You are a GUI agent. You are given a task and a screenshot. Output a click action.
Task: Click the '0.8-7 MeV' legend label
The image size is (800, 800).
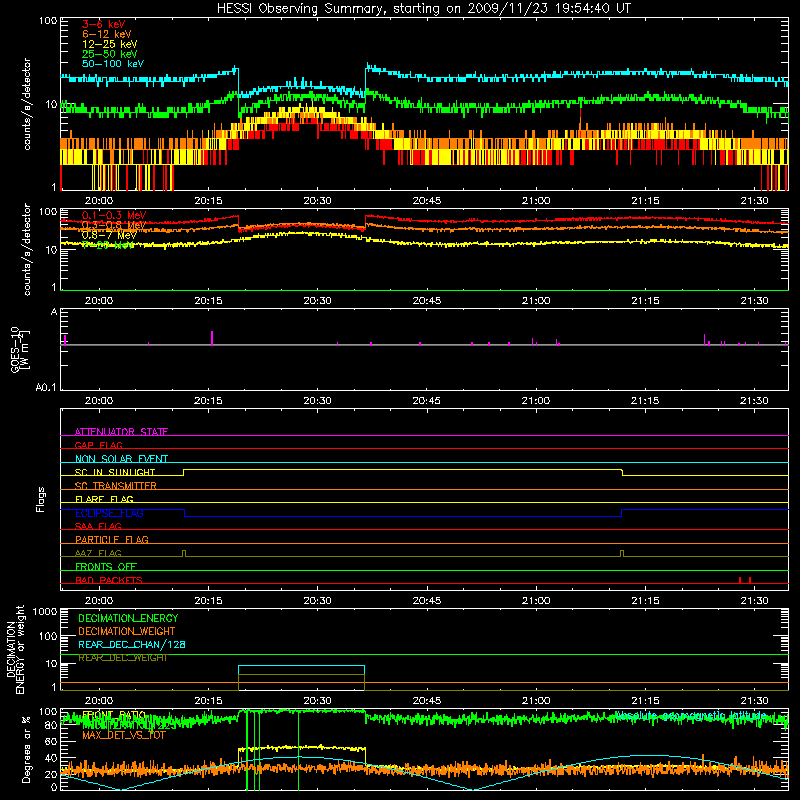(109, 235)
